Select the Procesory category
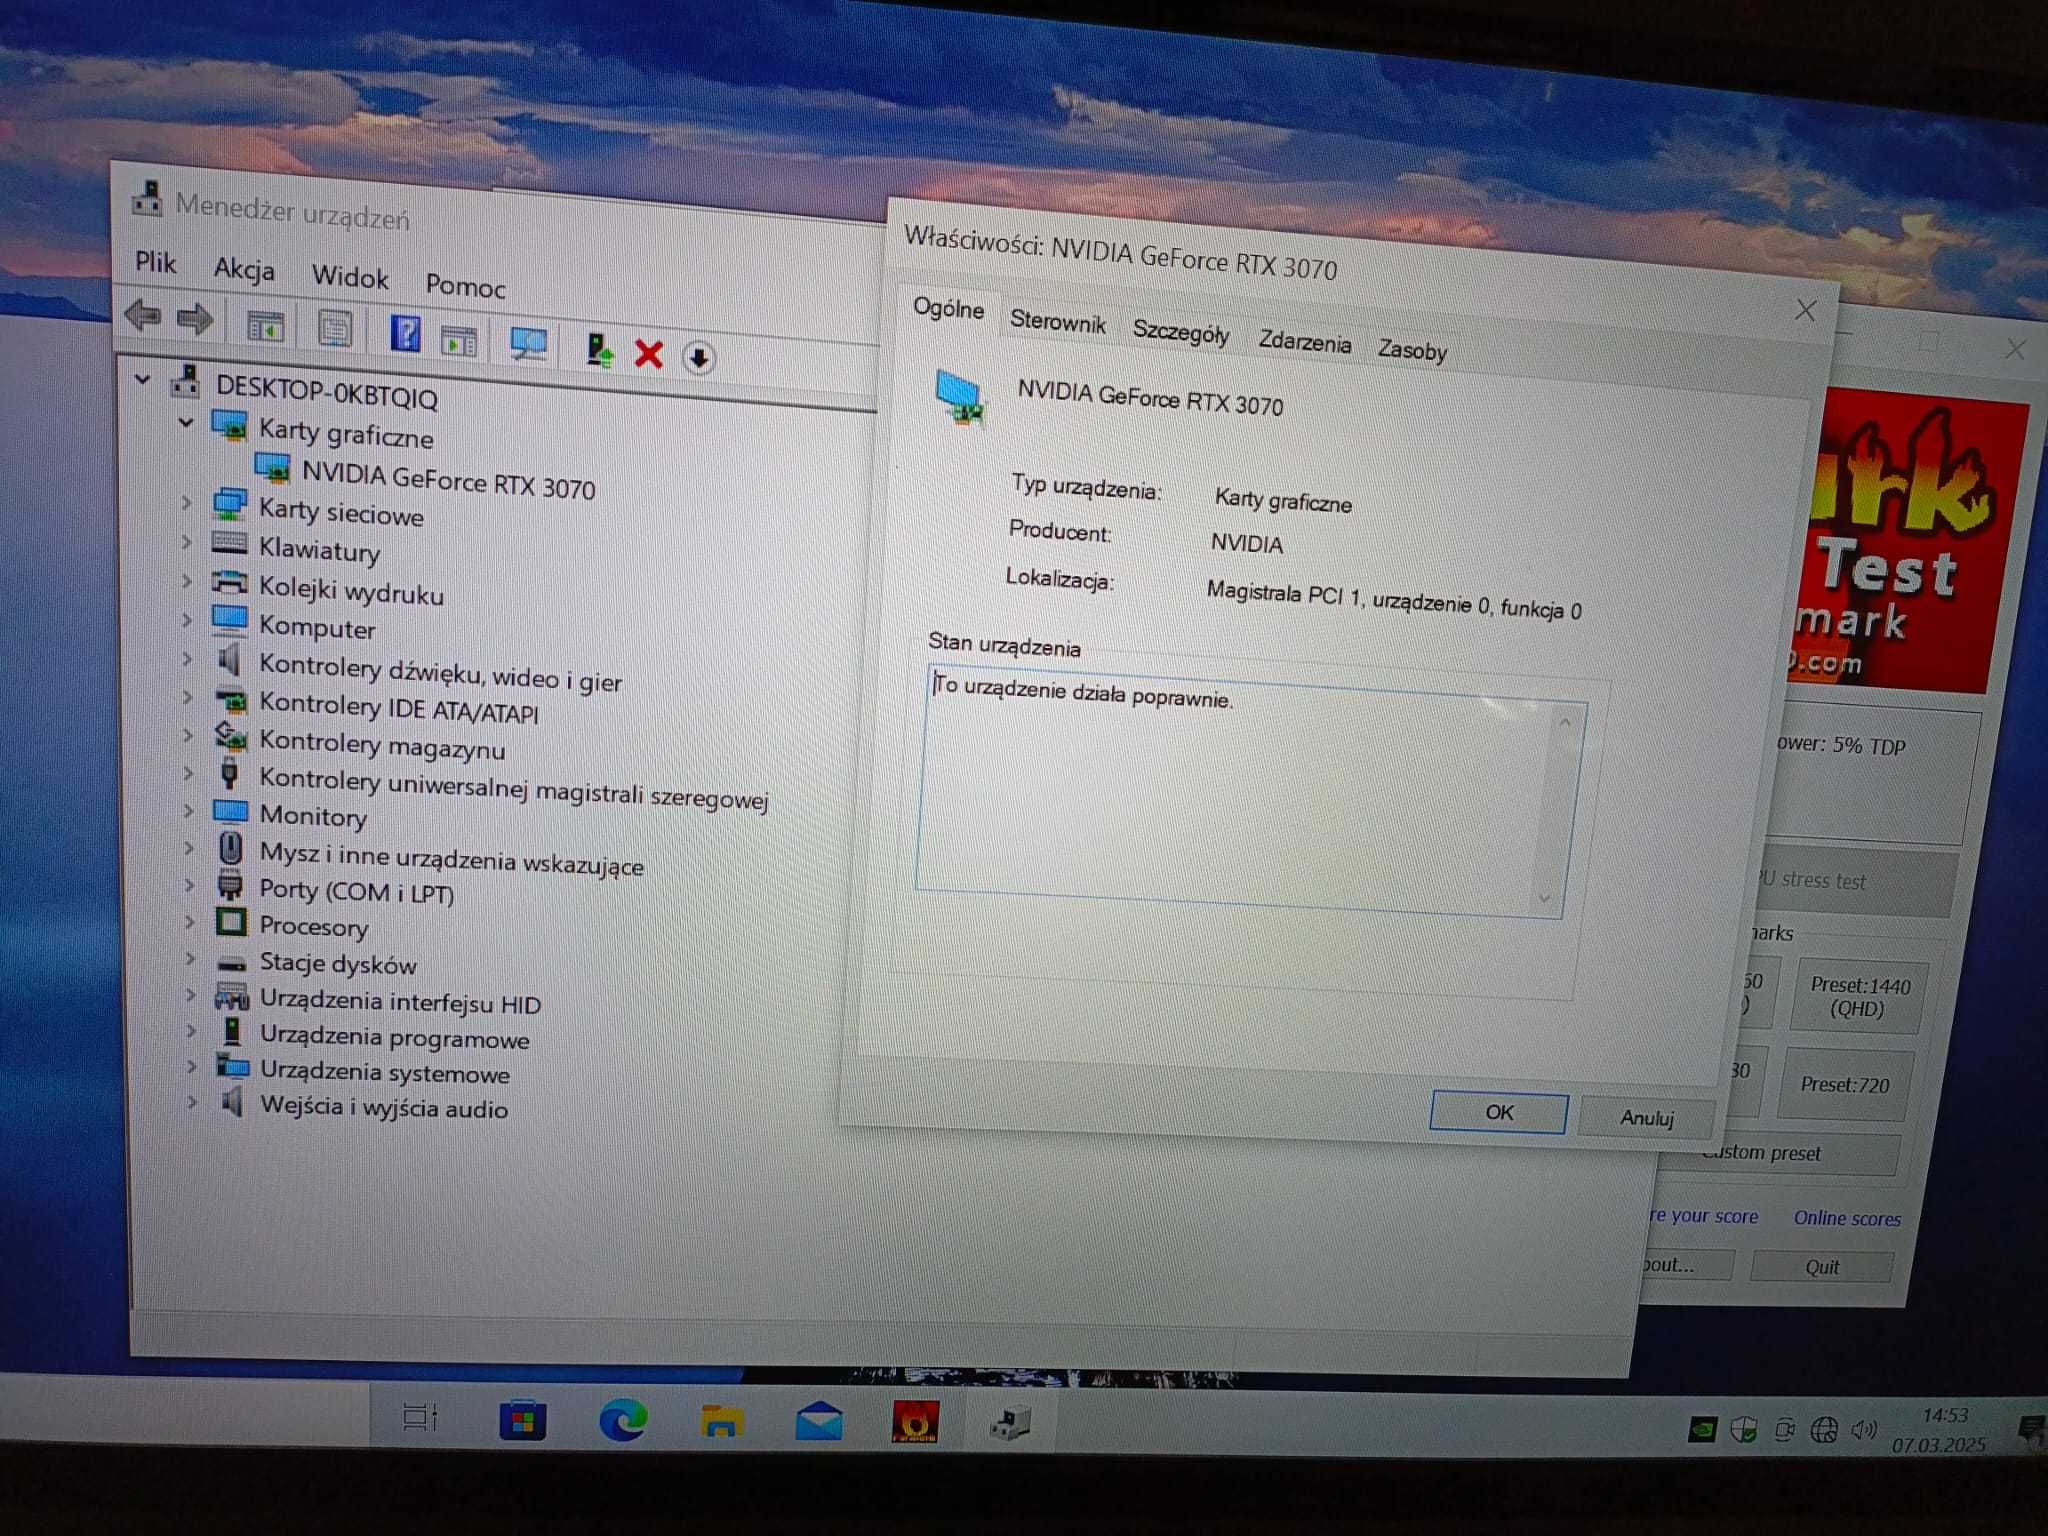The width and height of the screenshot is (2048, 1536). pos(314,926)
